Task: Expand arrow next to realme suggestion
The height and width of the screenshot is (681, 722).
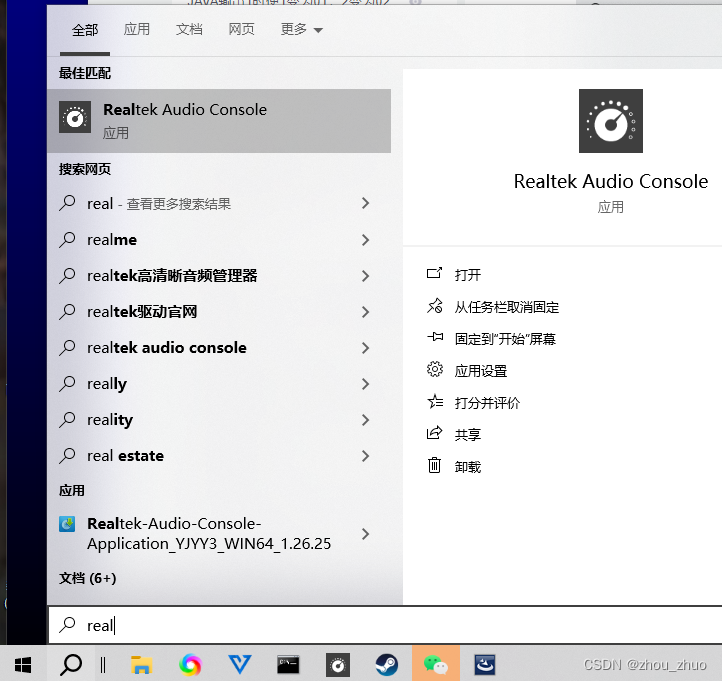Action: tap(366, 239)
